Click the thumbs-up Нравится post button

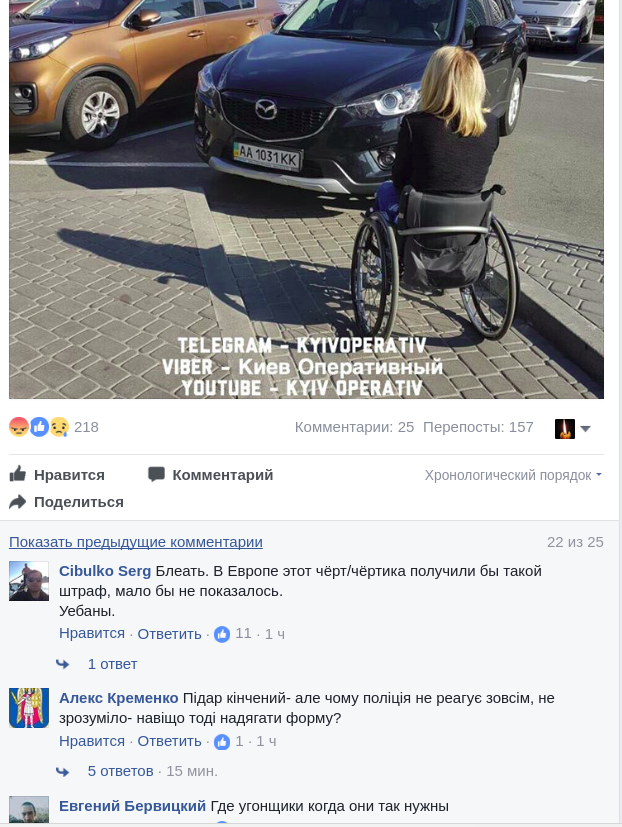point(57,475)
